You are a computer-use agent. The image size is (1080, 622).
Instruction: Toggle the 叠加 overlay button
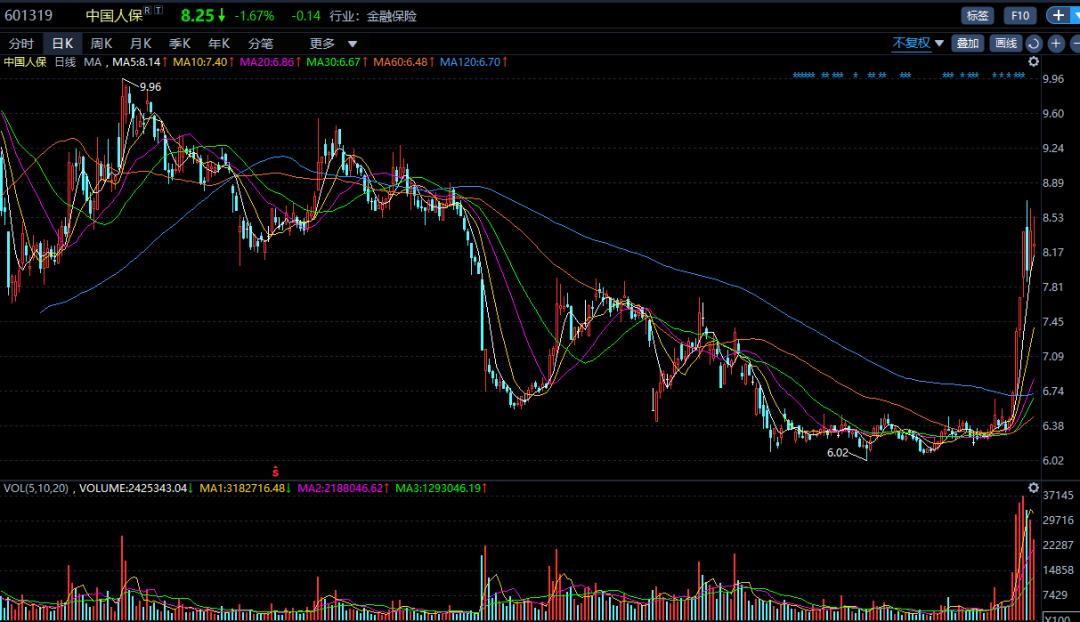point(967,43)
